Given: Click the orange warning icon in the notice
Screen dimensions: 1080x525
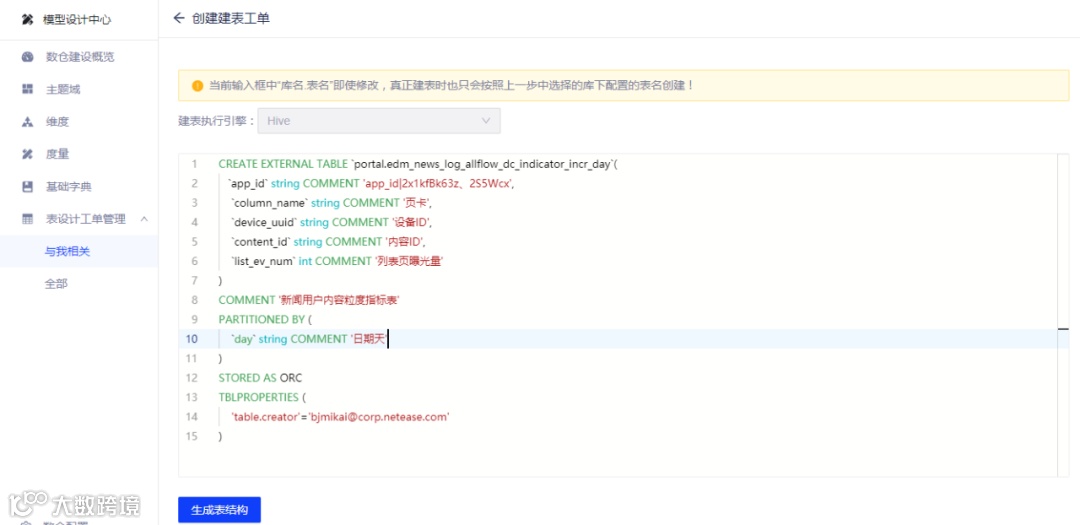Looking at the screenshot, I should (198, 86).
